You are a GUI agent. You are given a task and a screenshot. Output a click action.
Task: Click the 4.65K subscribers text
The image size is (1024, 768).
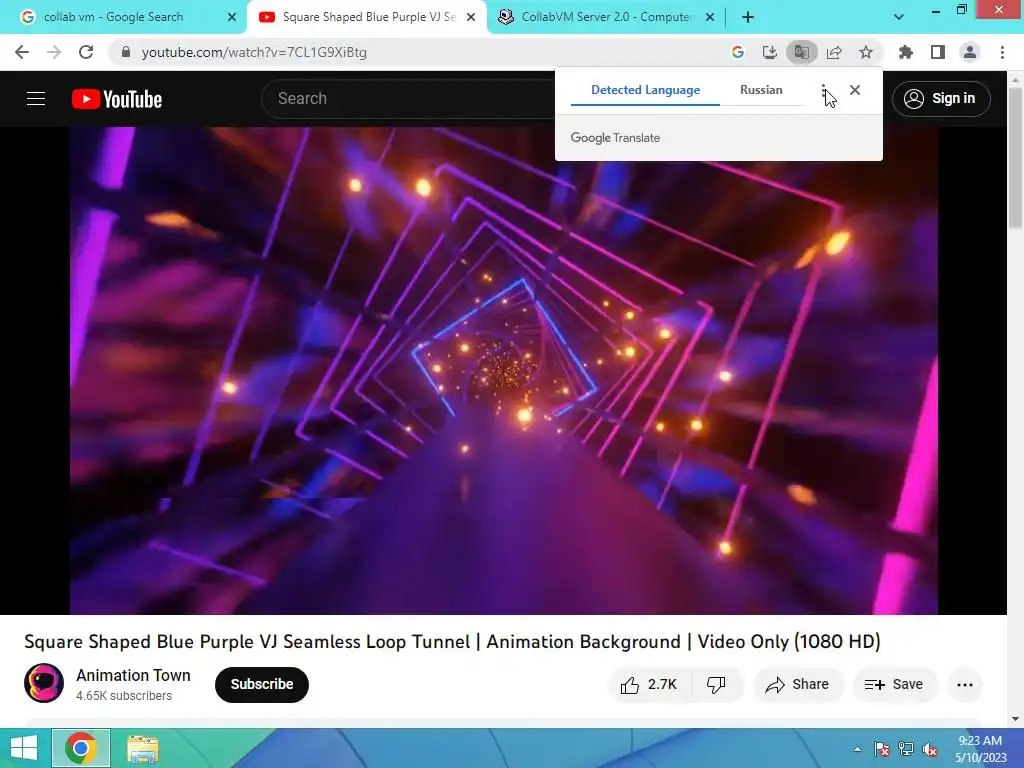(x=123, y=696)
